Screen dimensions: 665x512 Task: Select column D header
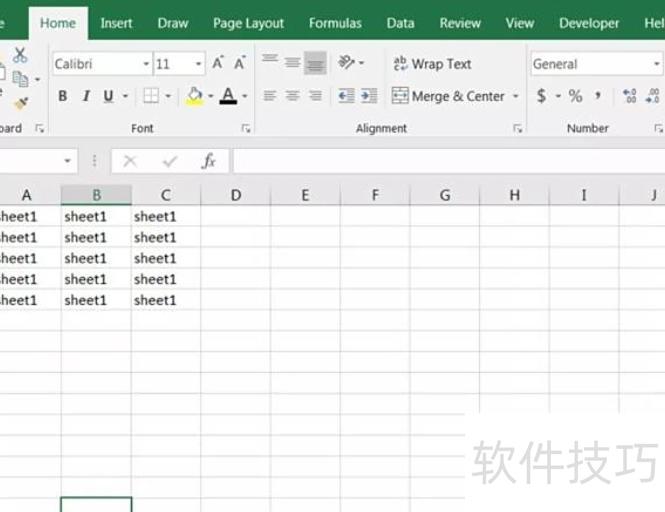point(236,195)
